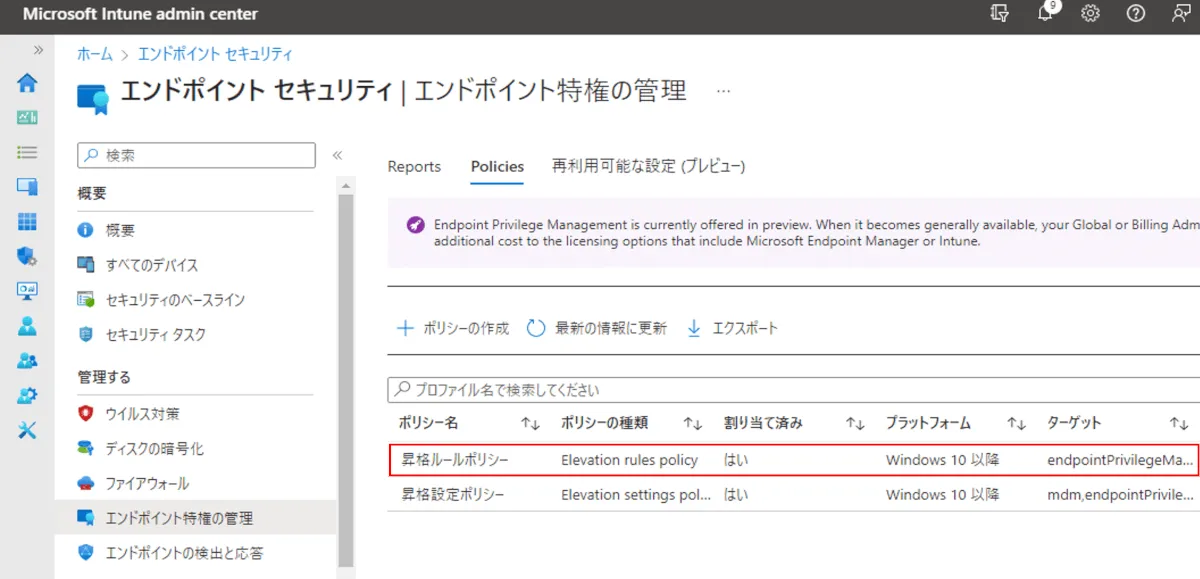
Task: Switch to the Reports tab
Action: [x=414, y=167]
